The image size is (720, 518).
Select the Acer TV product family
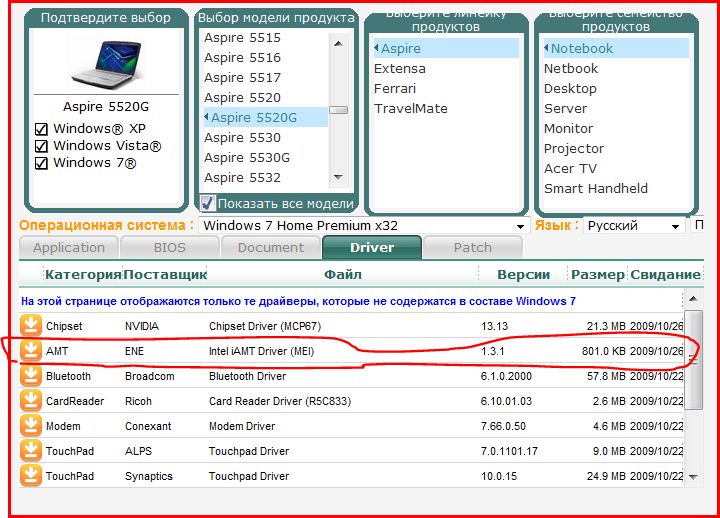[x=570, y=169]
